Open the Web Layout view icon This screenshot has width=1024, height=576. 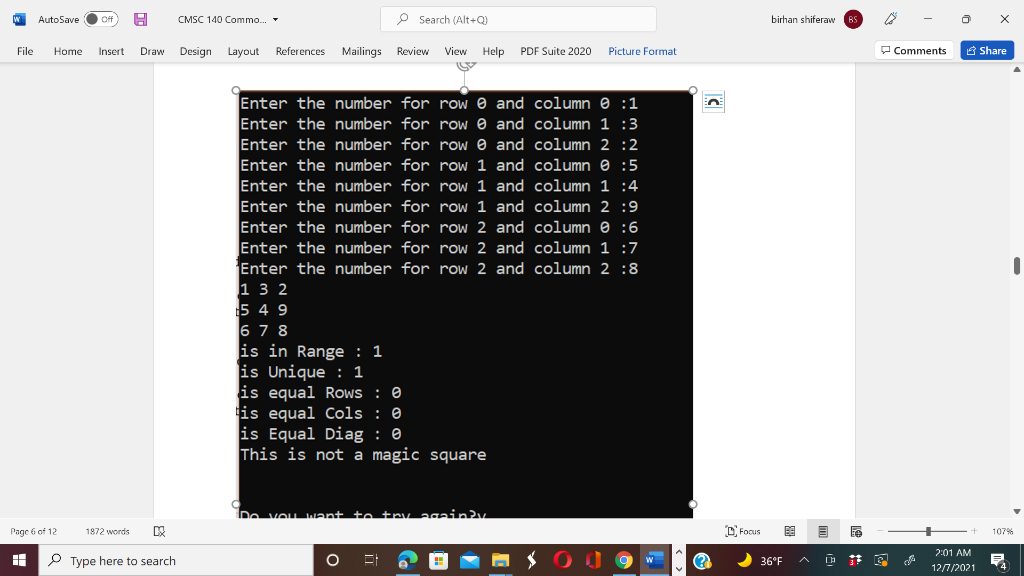[x=857, y=531]
